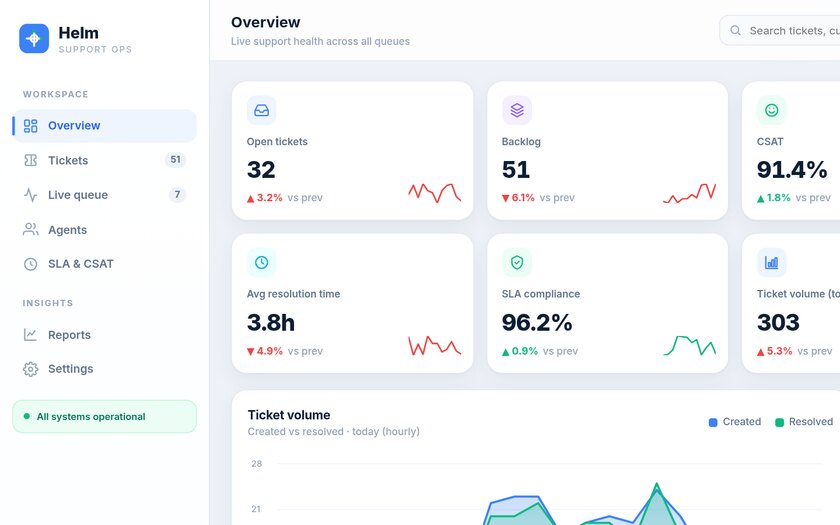This screenshot has width=840, height=525.
Task: Click the green Resolved legend swatch
Action: click(x=779, y=423)
